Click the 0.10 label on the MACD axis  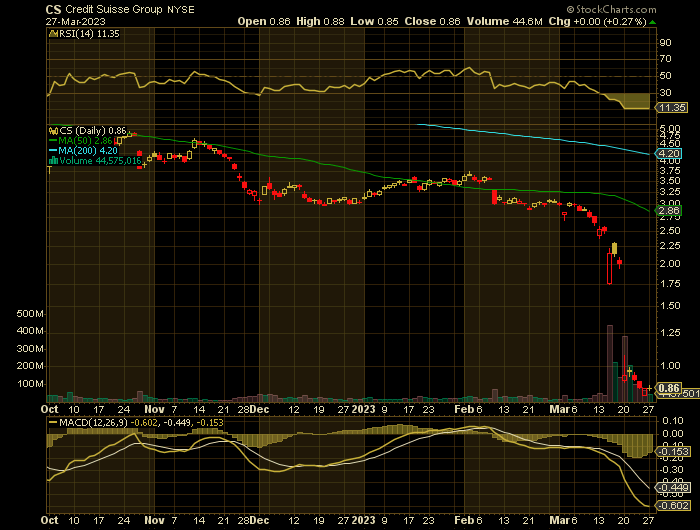tap(672, 421)
